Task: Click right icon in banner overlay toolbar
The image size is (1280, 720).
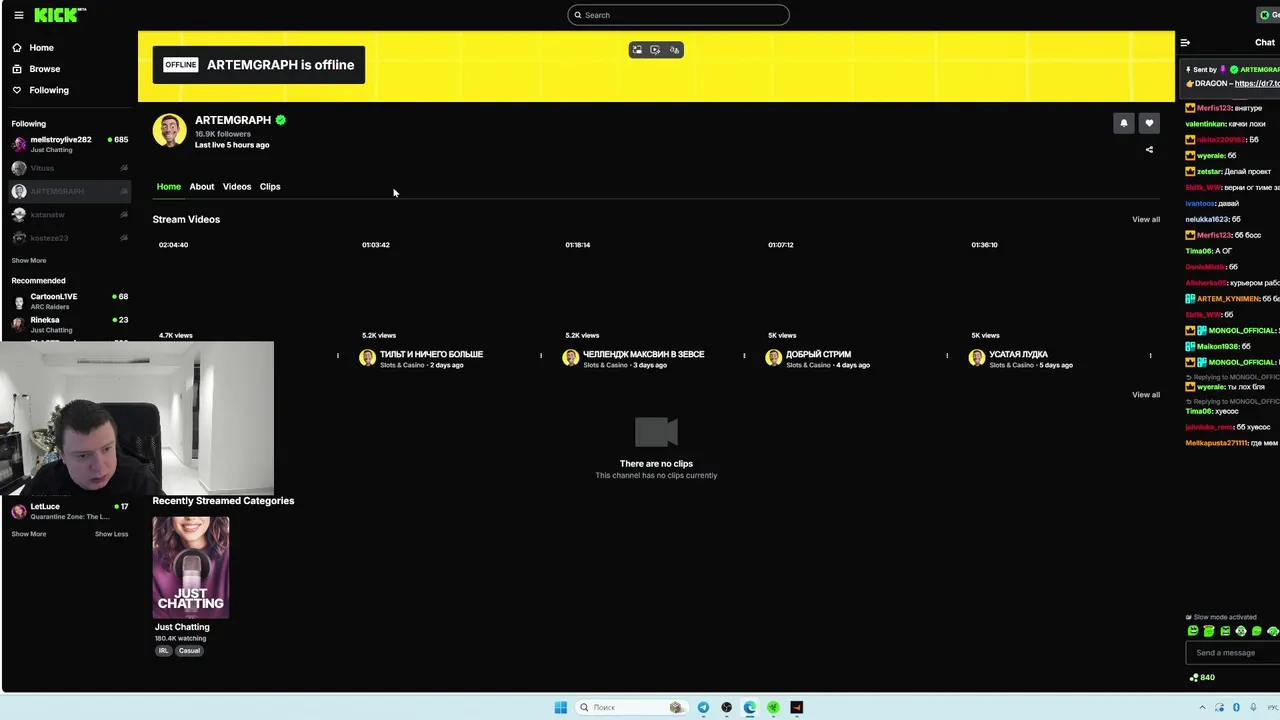Action: (x=674, y=50)
